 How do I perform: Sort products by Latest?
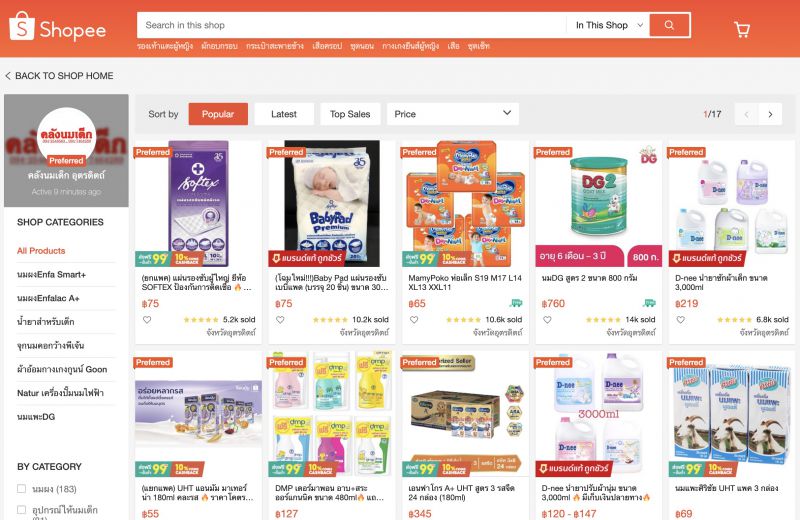(x=284, y=114)
